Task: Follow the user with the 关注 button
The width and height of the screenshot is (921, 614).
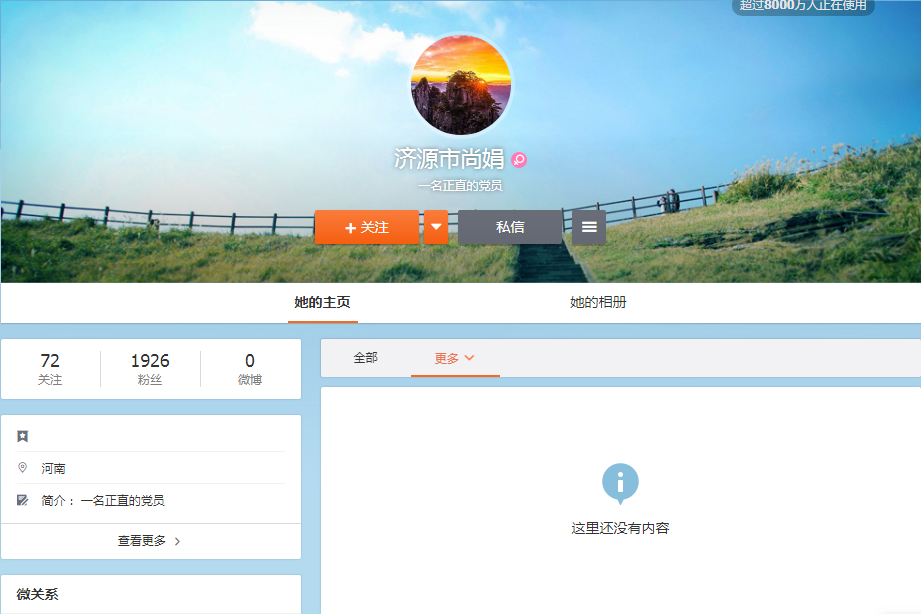Action: pos(367,227)
